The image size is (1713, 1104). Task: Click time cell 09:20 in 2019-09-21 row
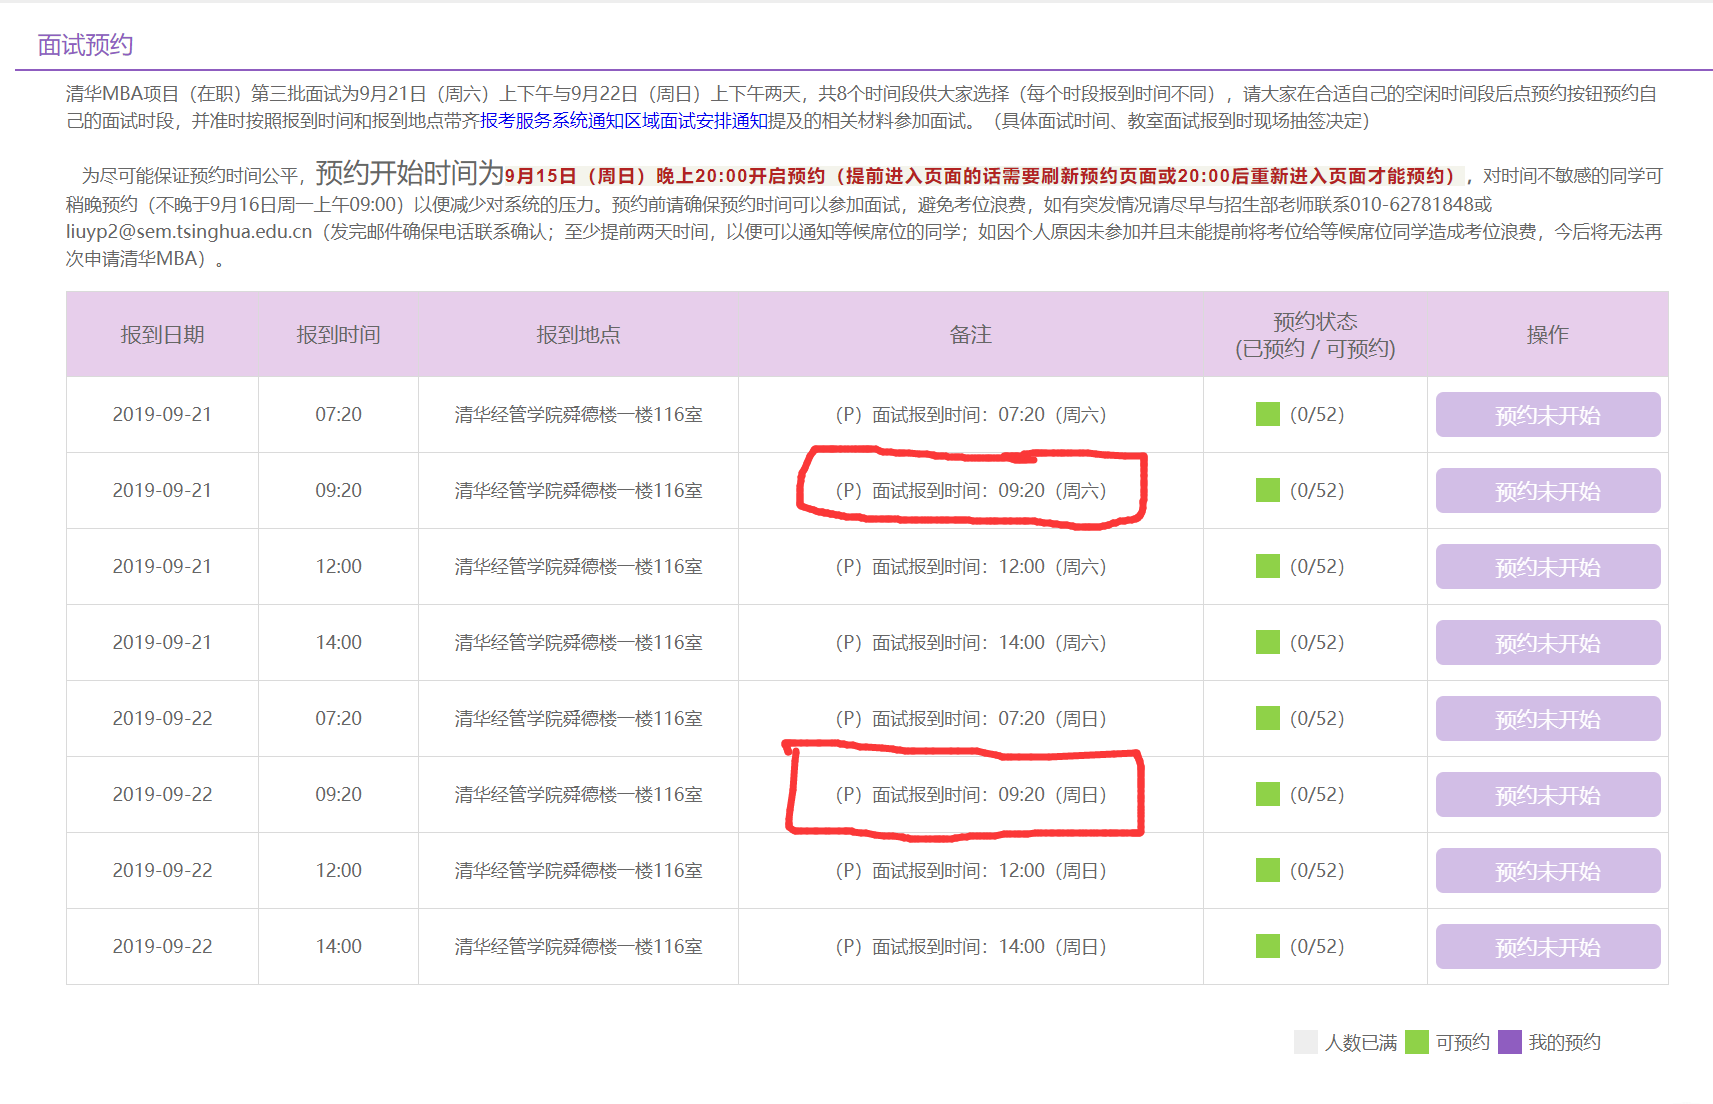pyautogui.click(x=338, y=490)
